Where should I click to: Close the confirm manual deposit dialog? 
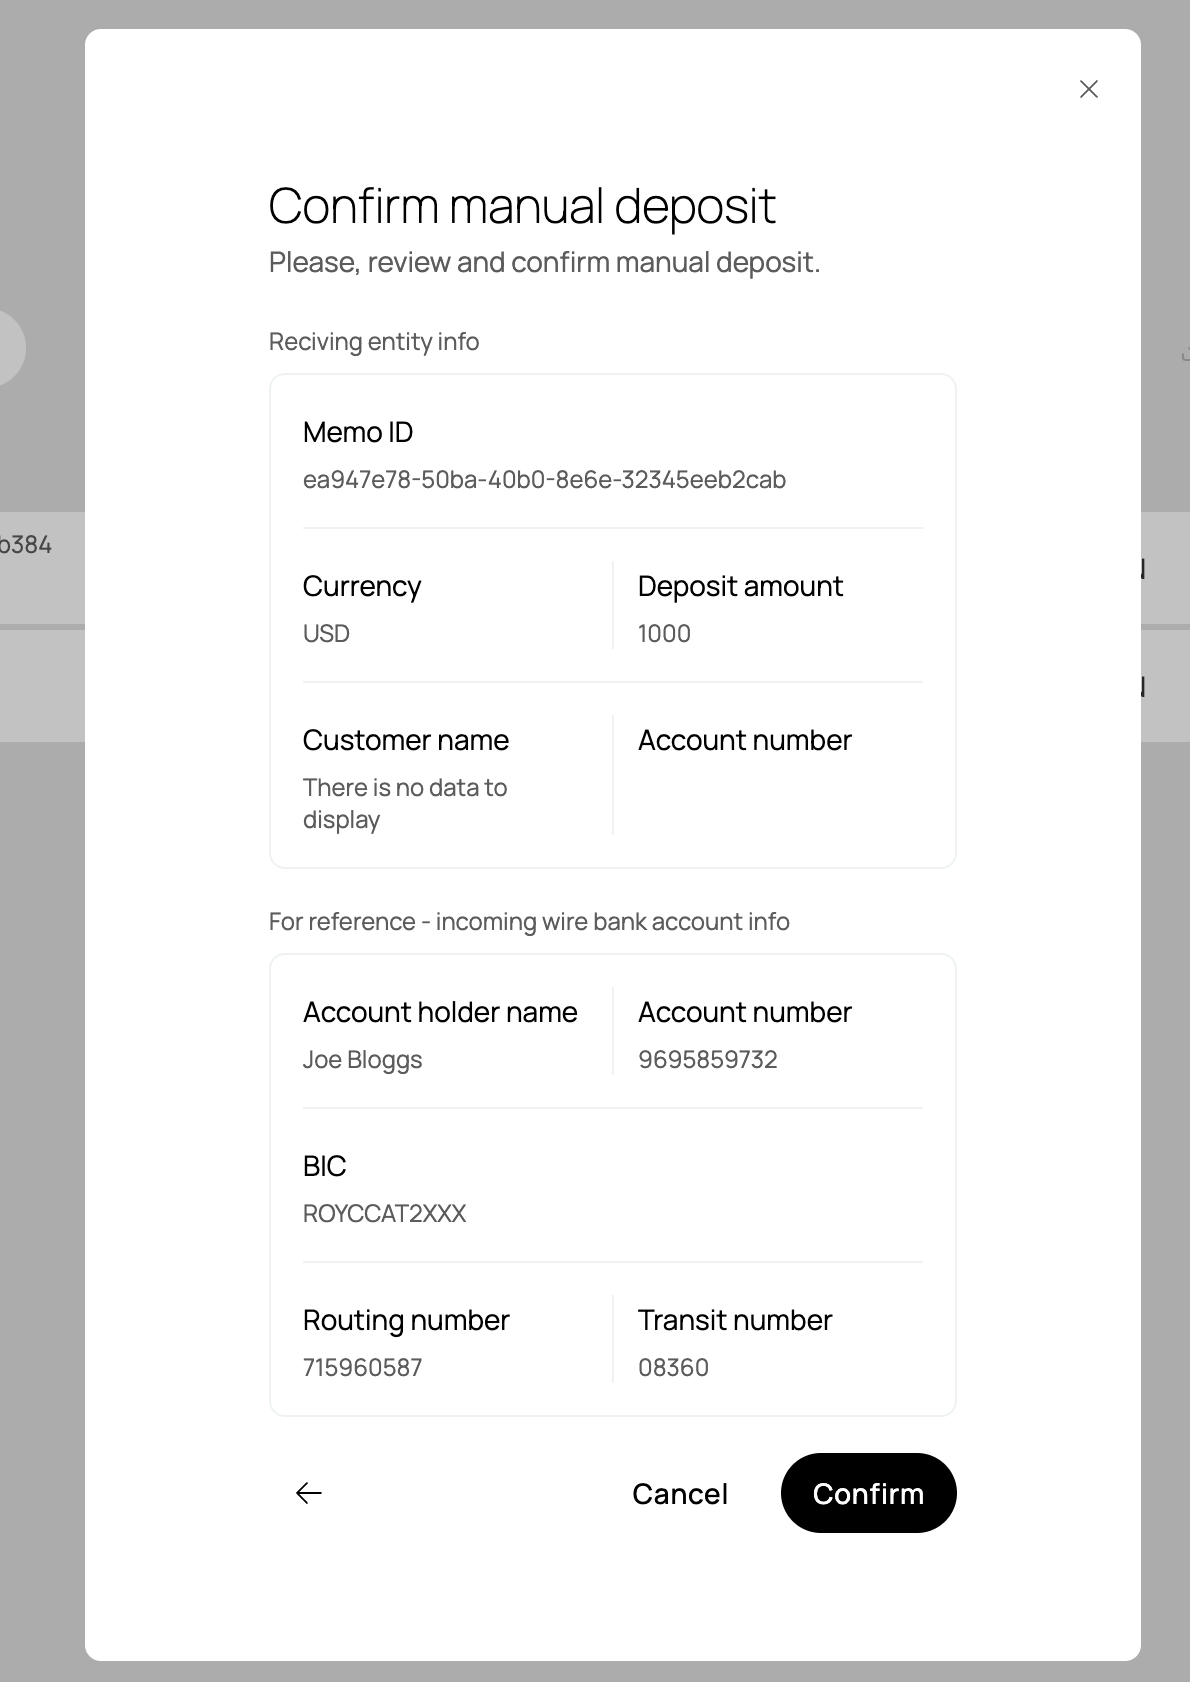pos(1089,89)
